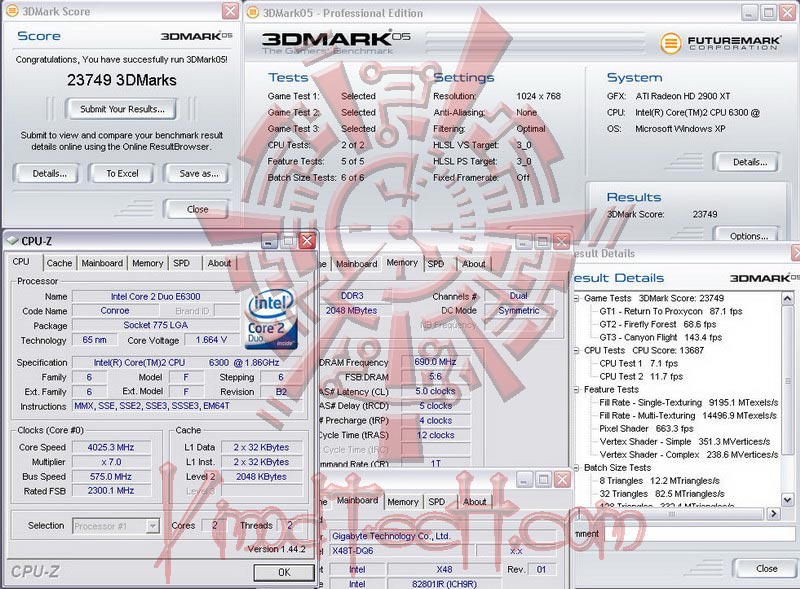Click OK in CPU-Z window
The height and width of the screenshot is (589, 800).
(284, 572)
